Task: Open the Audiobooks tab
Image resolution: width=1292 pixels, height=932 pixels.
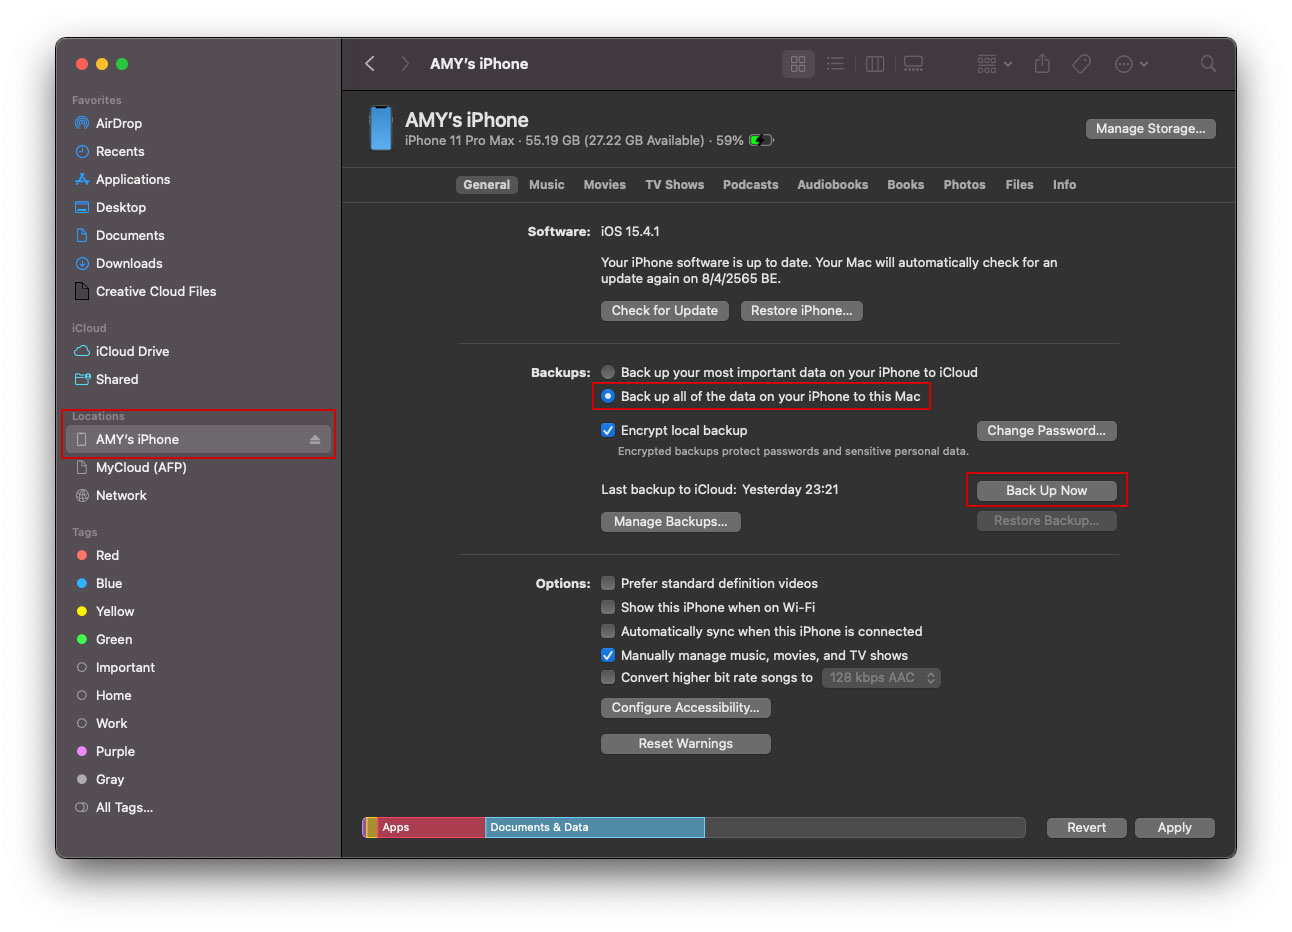Action: pyautogui.click(x=832, y=185)
